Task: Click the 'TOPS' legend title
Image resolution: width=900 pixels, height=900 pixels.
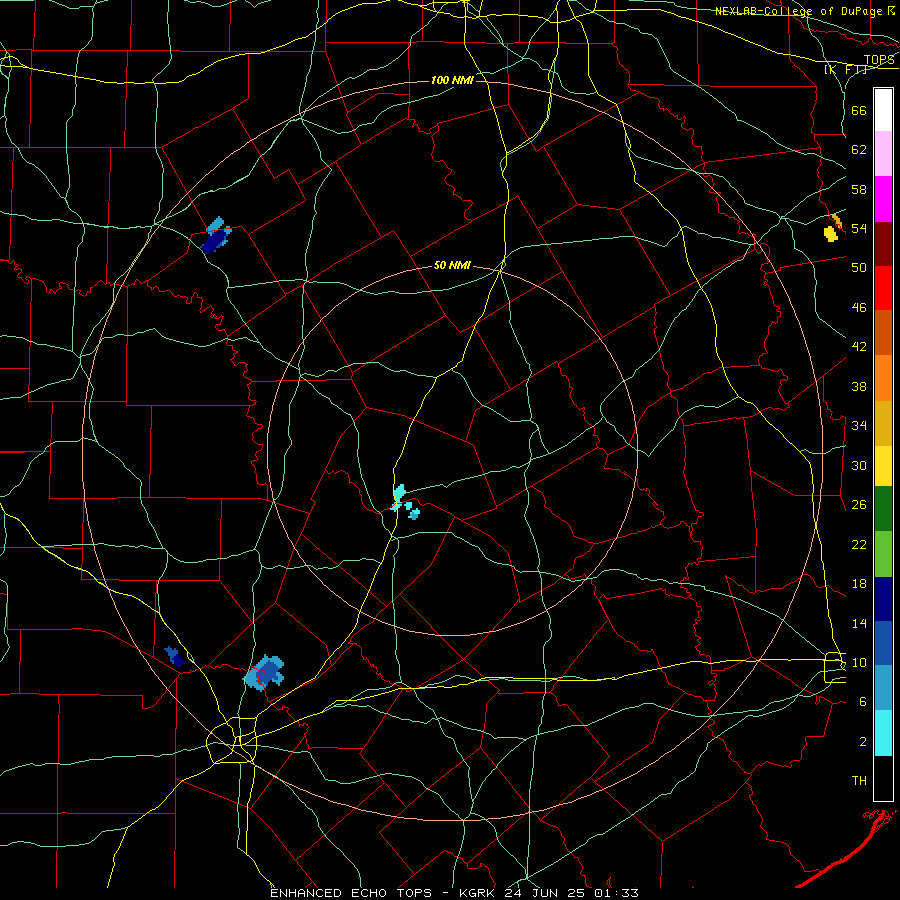Action: (x=879, y=59)
